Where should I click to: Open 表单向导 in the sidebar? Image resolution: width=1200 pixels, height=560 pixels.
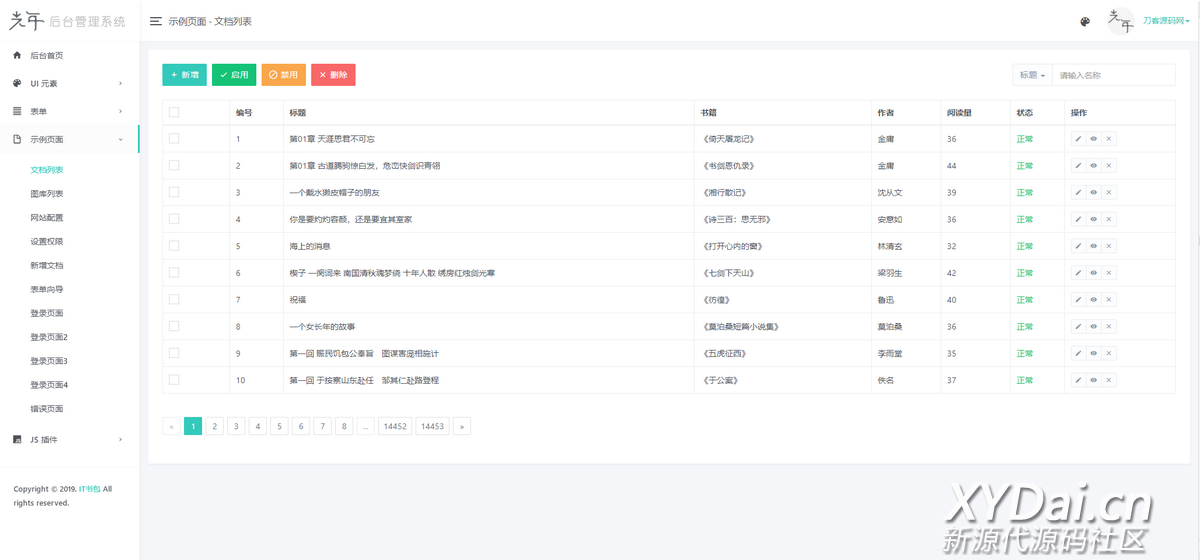pos(47,290)
